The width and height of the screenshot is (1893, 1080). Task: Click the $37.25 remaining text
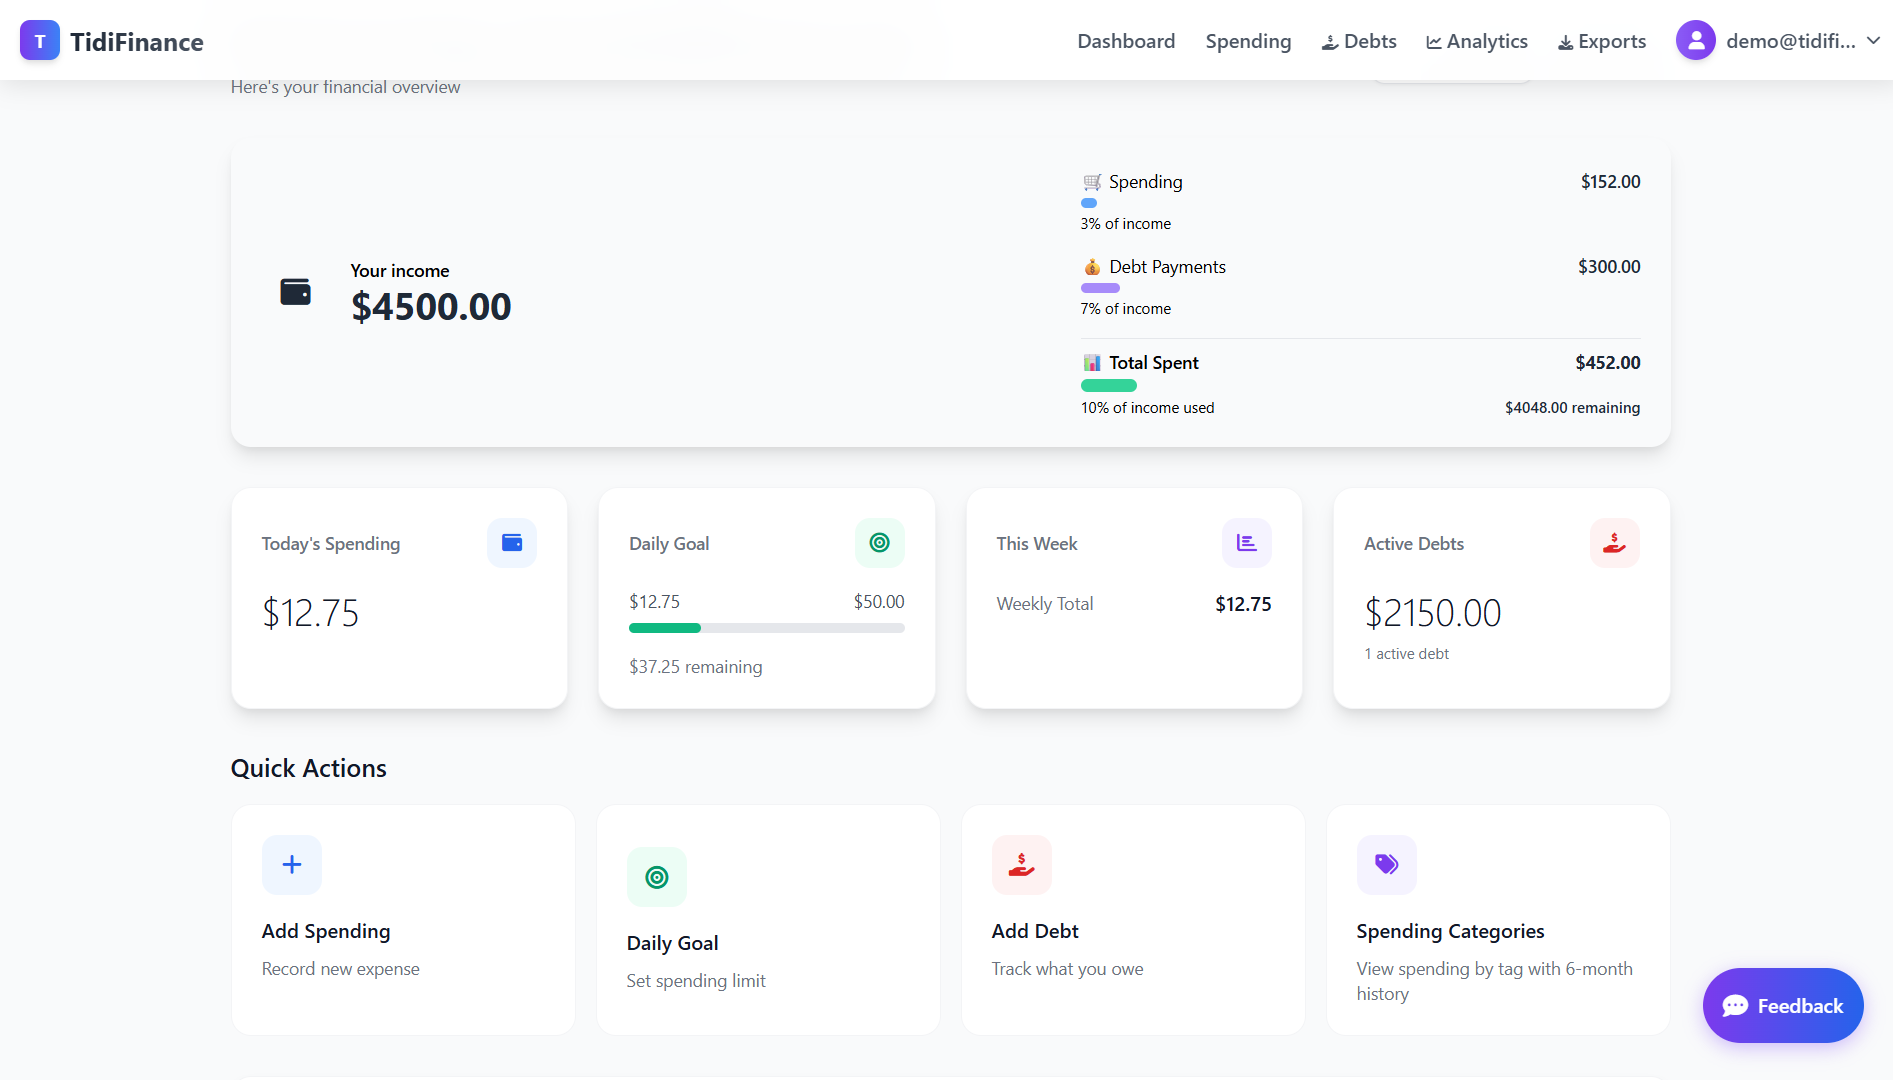coord(695,667)
